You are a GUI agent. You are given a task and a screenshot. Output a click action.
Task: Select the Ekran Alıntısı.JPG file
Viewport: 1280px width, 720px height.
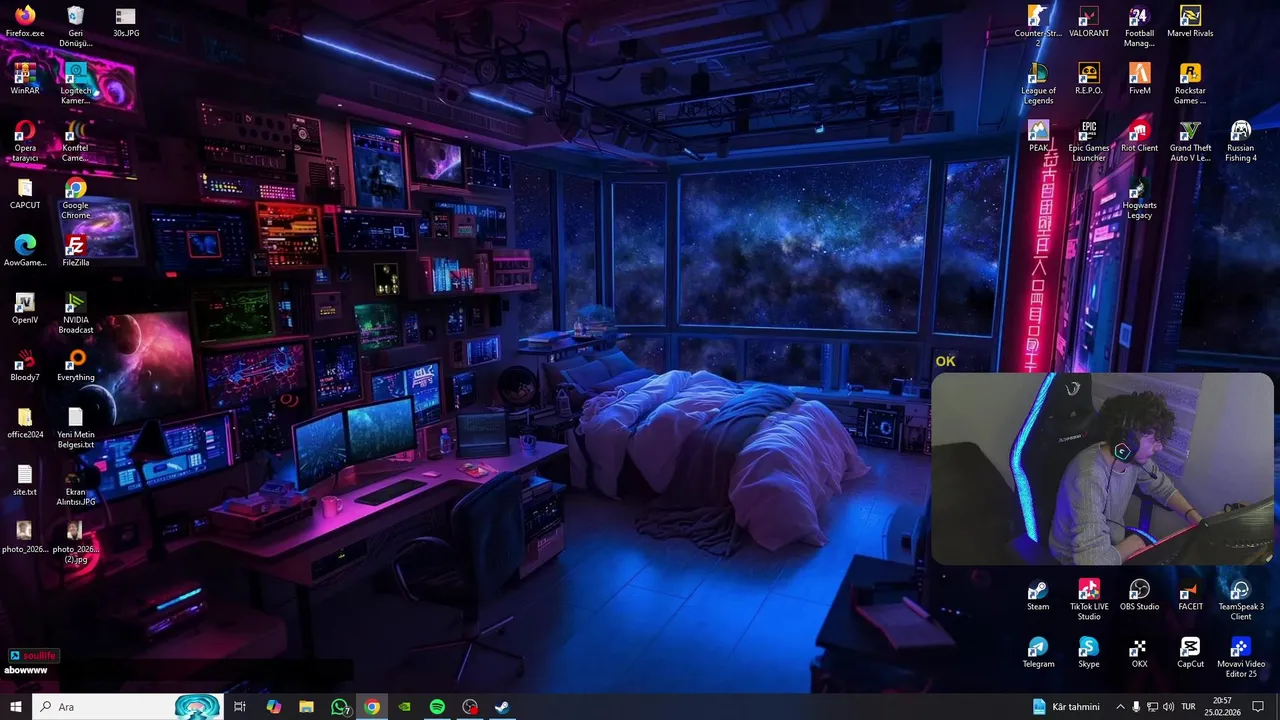(75, 486)
